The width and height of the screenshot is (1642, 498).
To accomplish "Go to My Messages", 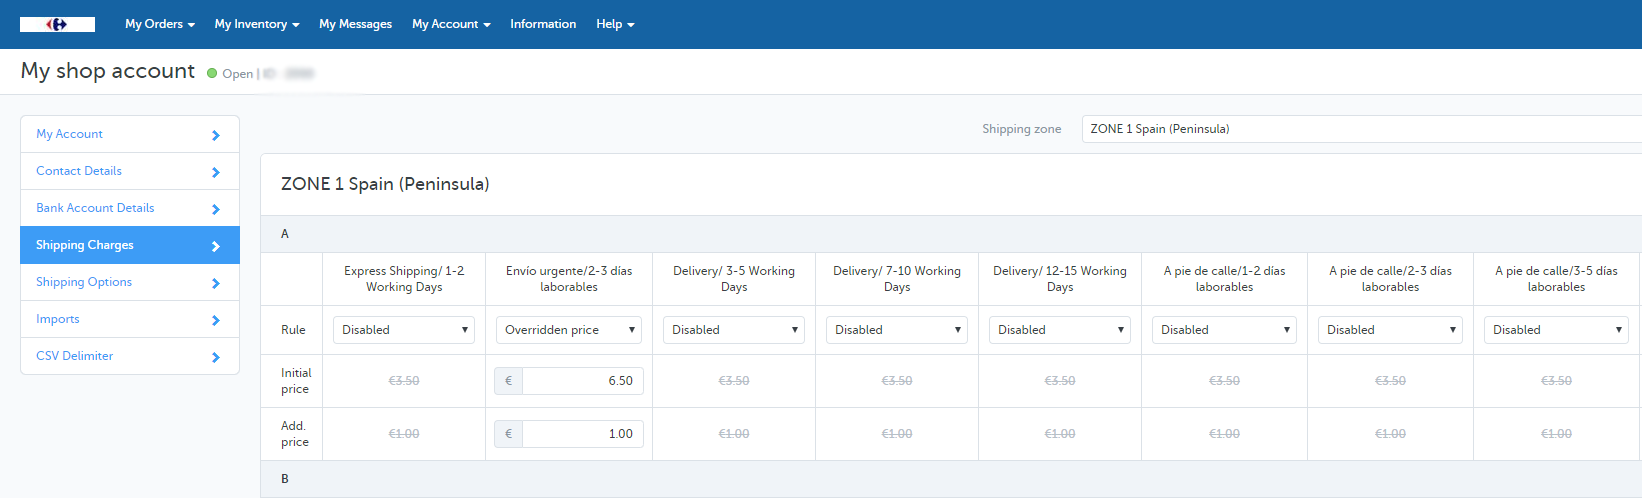I will point(355,24).
